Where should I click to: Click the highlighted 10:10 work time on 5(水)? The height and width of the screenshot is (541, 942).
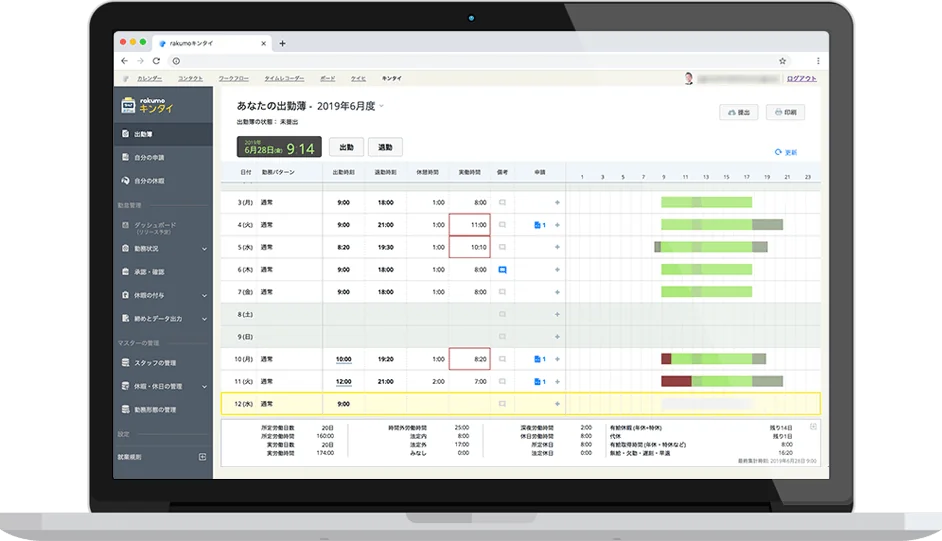(470, 247)
